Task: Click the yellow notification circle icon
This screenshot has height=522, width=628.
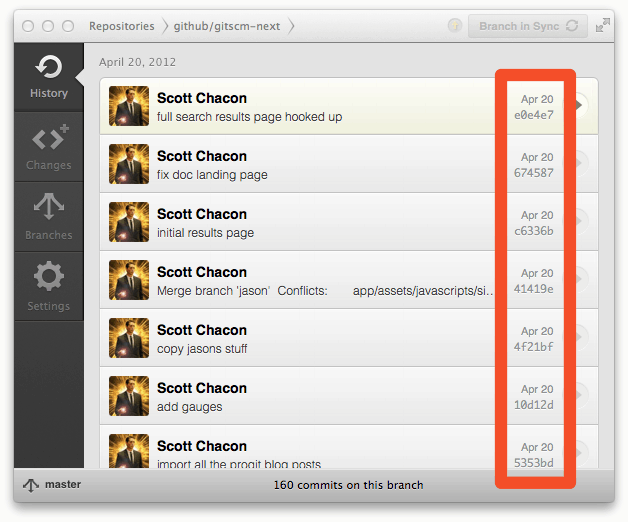Action: pyautogui.click(x=455, y=26)
